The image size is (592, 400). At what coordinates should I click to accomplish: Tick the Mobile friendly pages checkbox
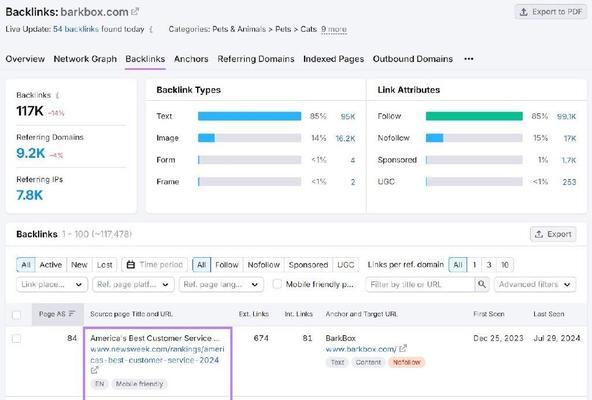[277, 284]
